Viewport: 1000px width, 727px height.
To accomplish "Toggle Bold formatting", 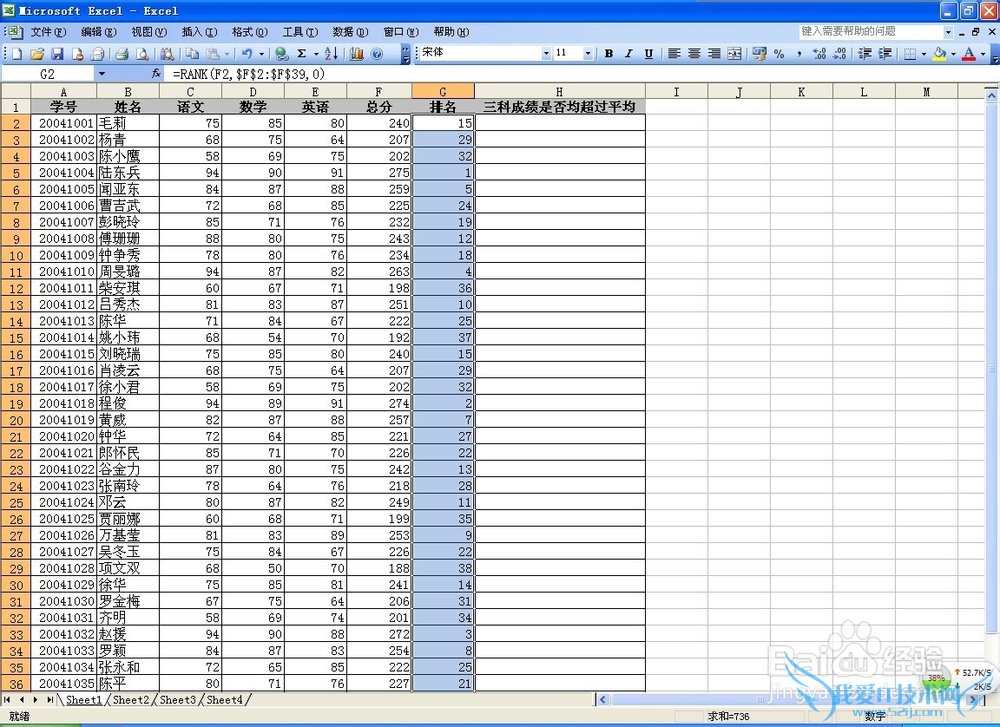I will coord(608,54).
